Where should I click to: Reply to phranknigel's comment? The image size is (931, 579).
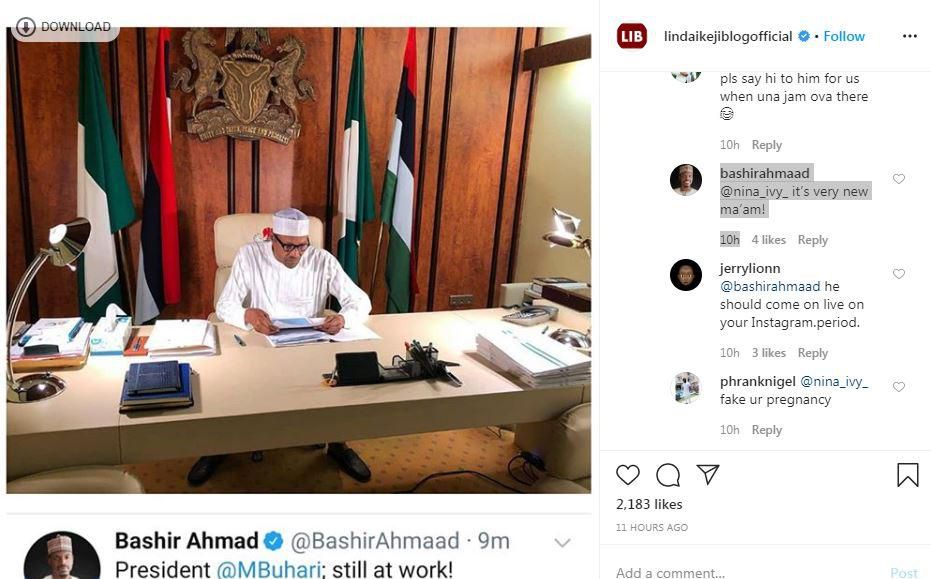tap(766, 430)
